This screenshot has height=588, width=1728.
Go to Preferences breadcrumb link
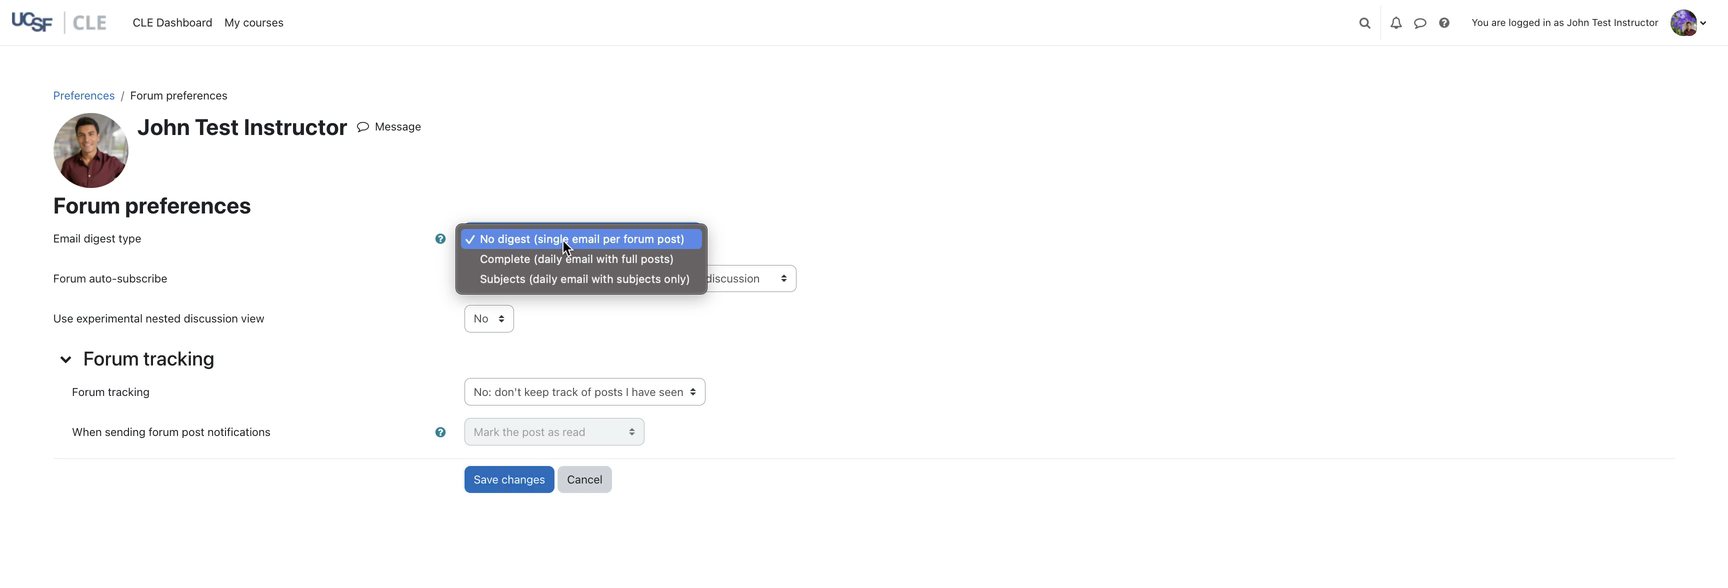coord(84,96)
